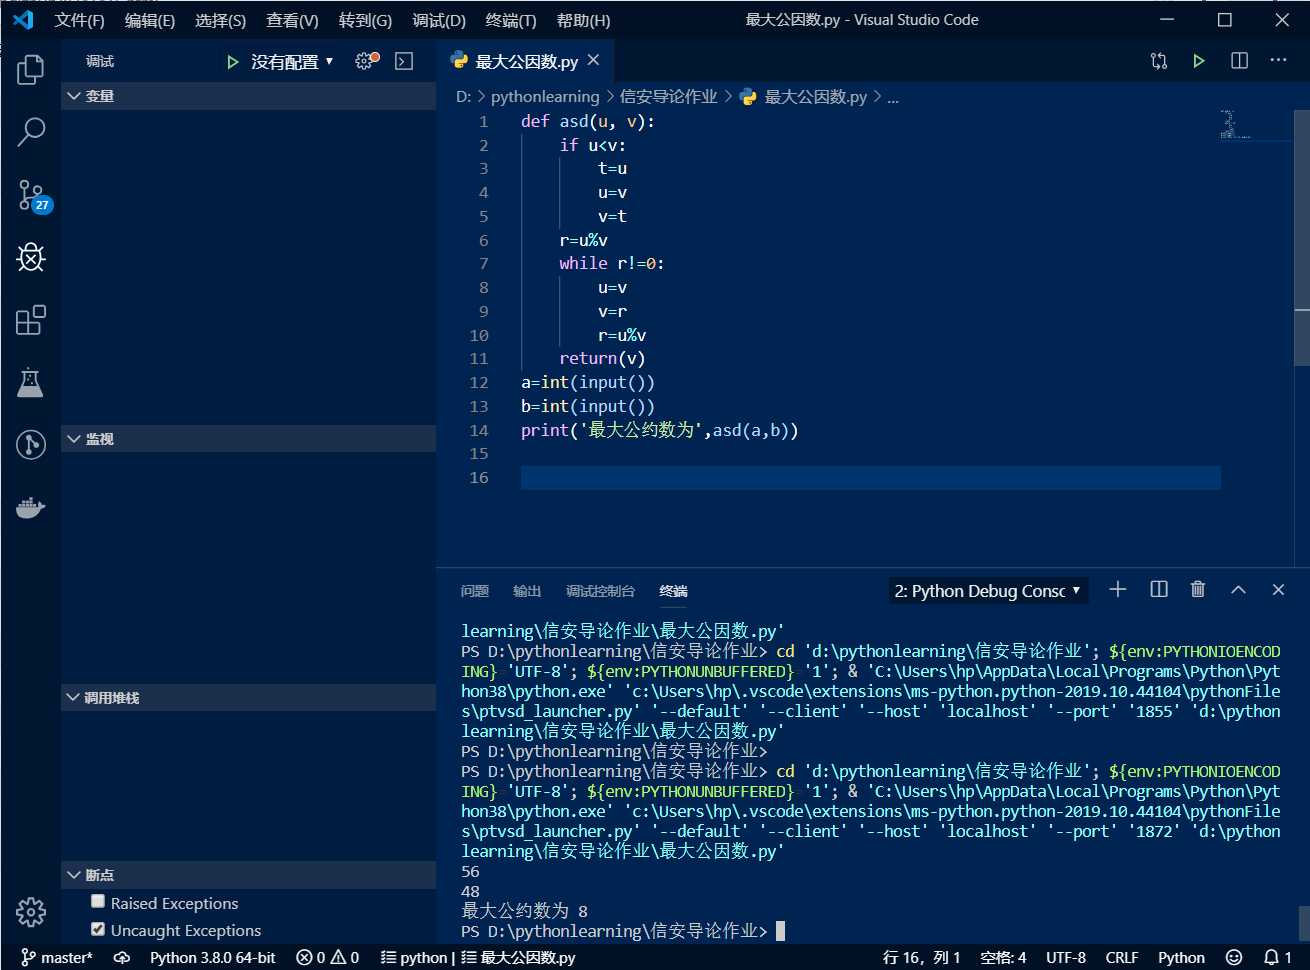Maximize the panel with up chevron

[x=1238, y=590]
